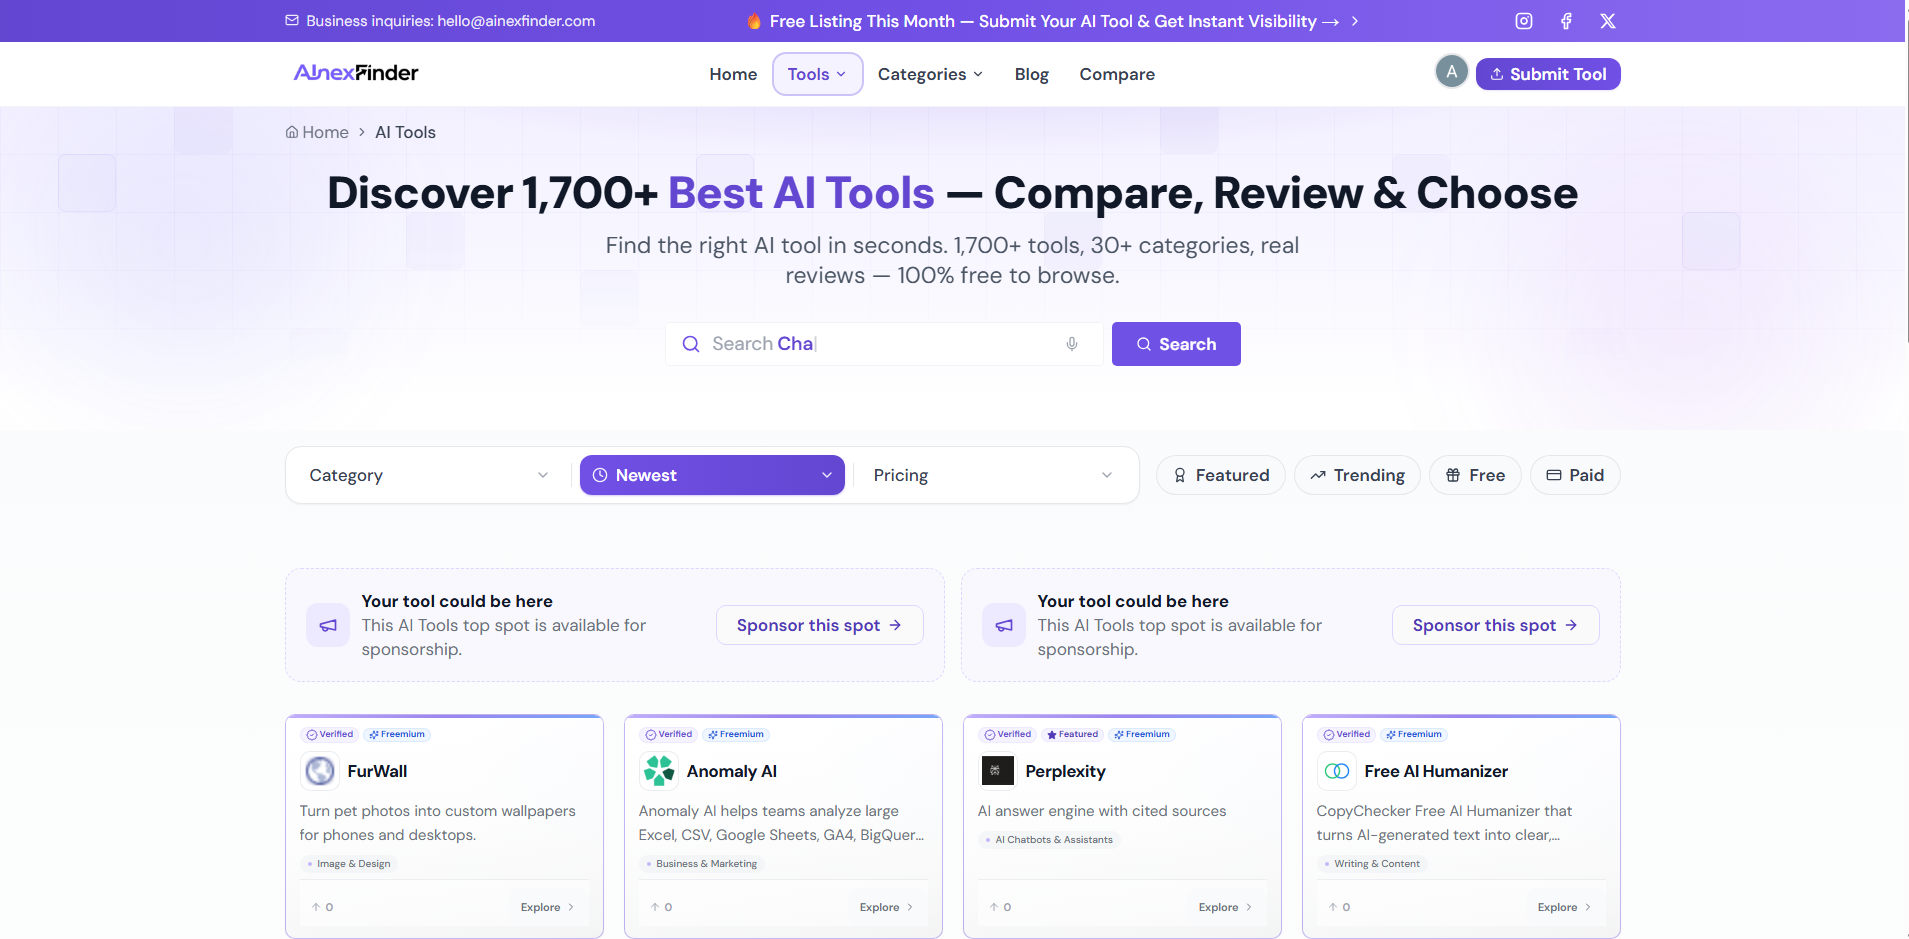The width and height of the screenshot is (1909, 939).
Task: Toggle the Trending filter chip
Action: click(x=1357, y=475)
